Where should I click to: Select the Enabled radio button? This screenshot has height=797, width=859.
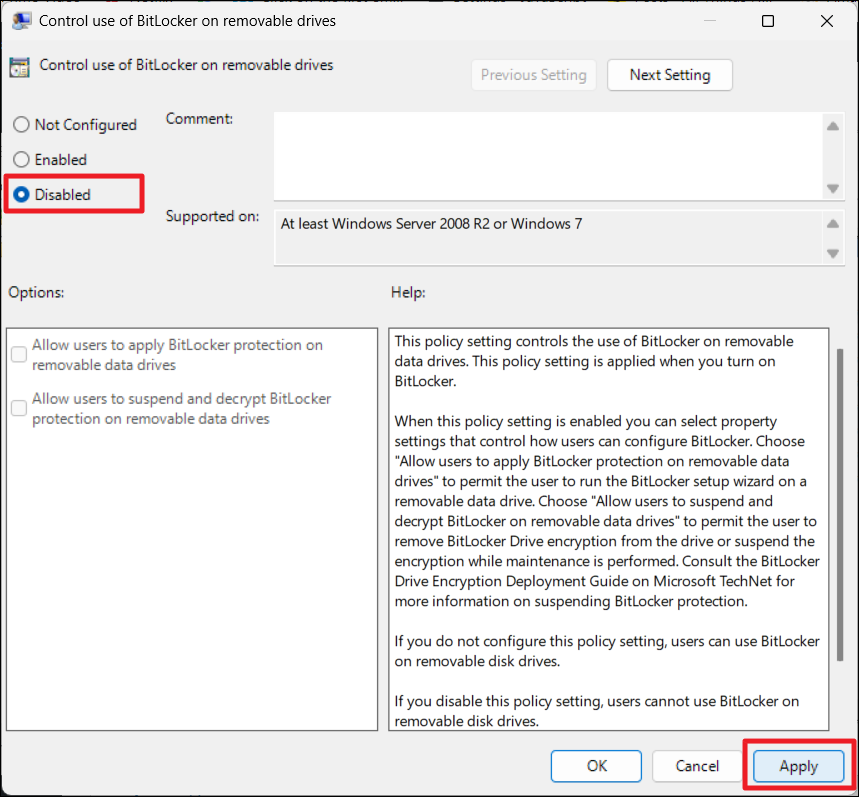[21, 159]
